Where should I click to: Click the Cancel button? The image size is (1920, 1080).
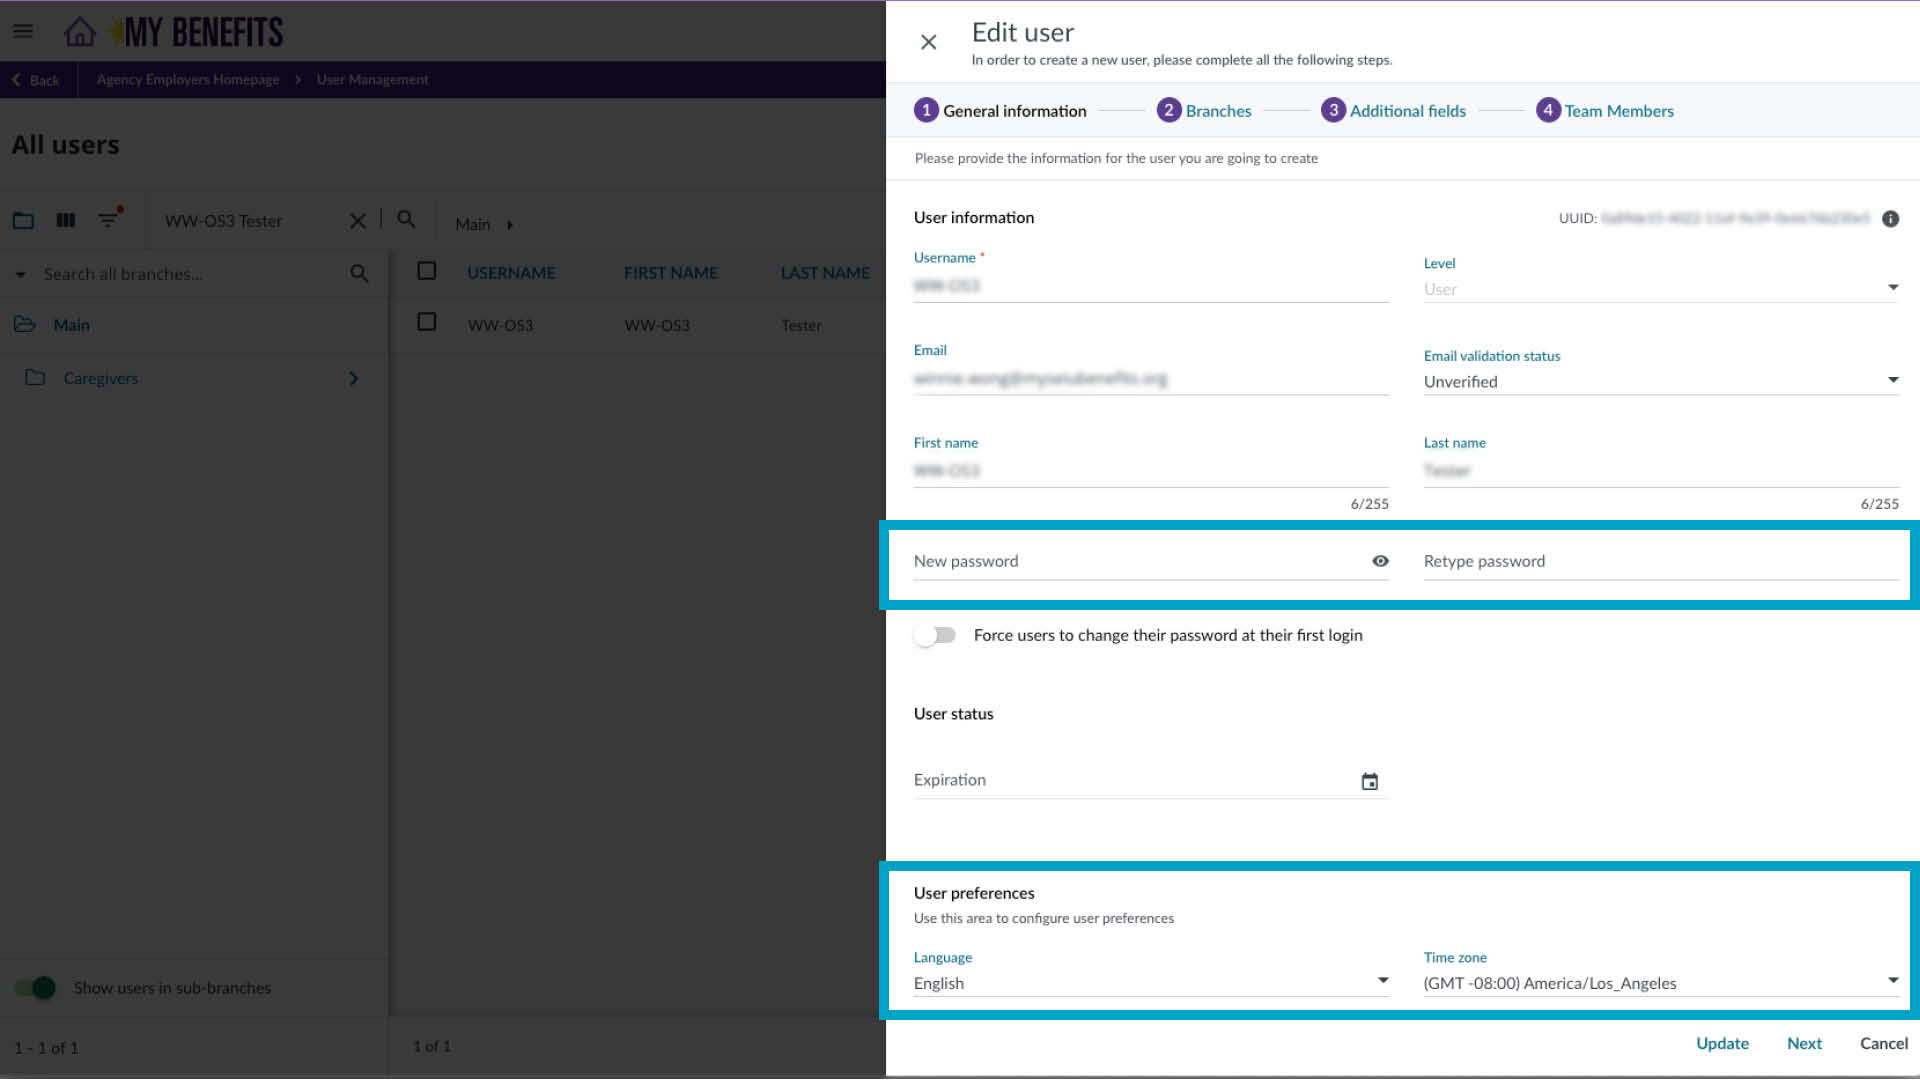(1883, 1043)
